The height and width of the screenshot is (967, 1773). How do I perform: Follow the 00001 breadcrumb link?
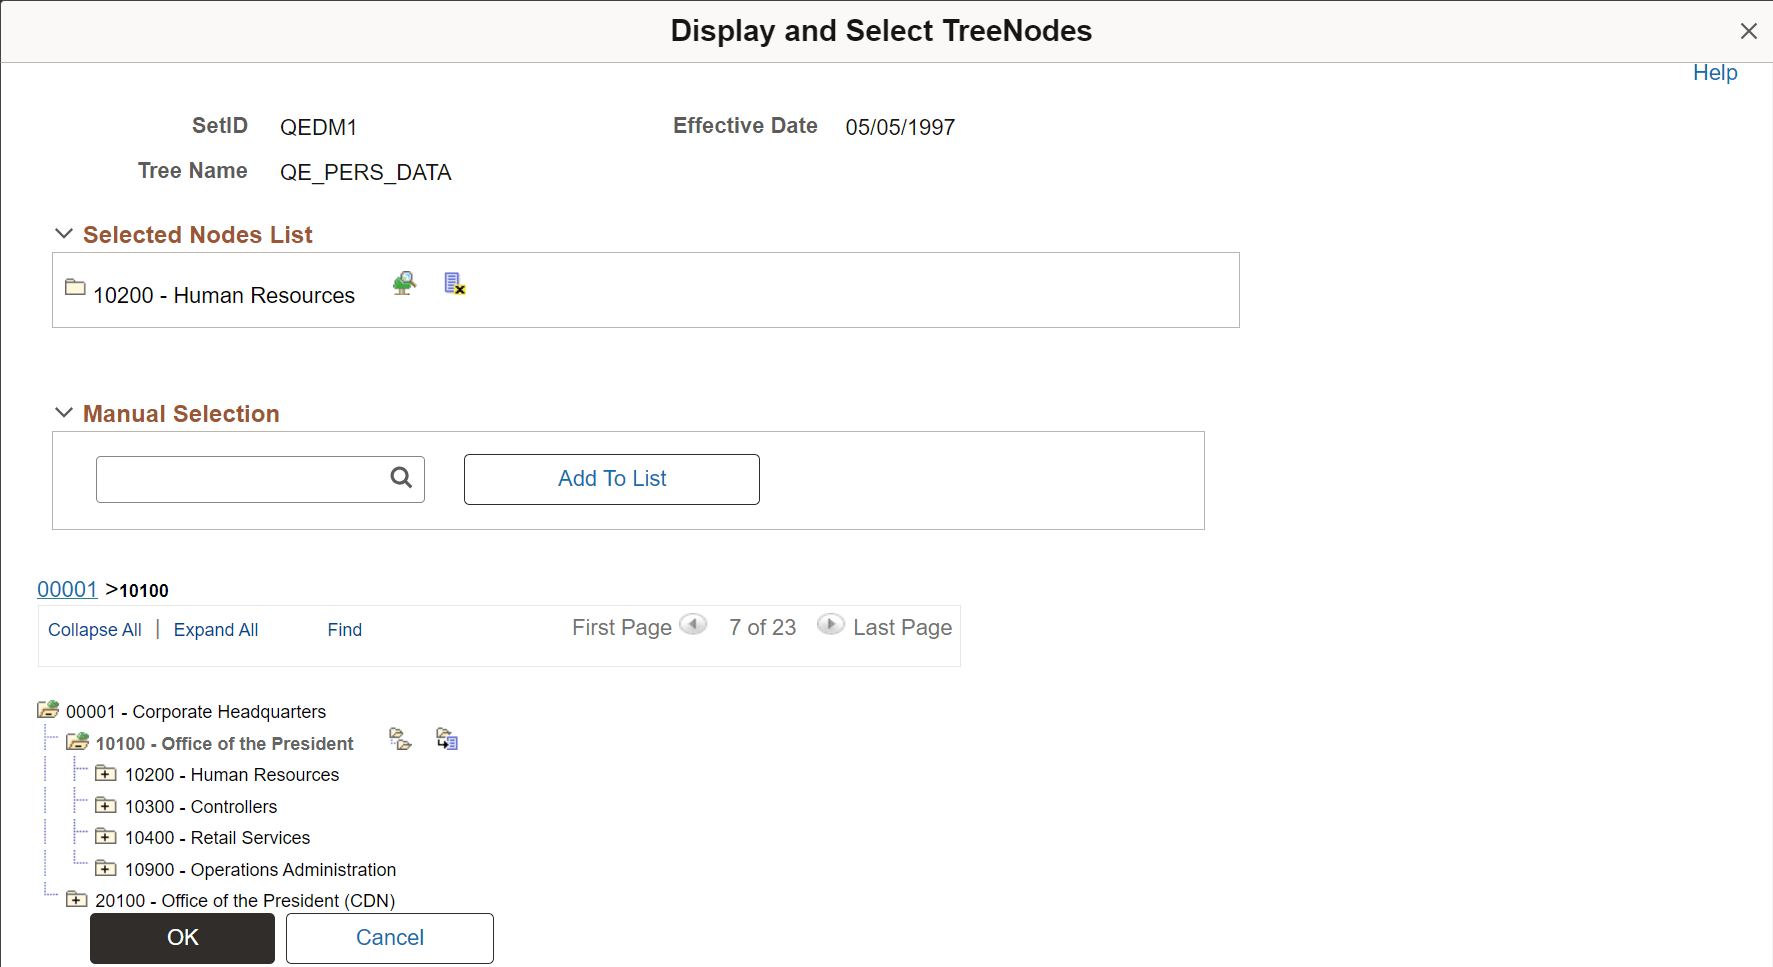pyautogui.click(x=66, y=589)
